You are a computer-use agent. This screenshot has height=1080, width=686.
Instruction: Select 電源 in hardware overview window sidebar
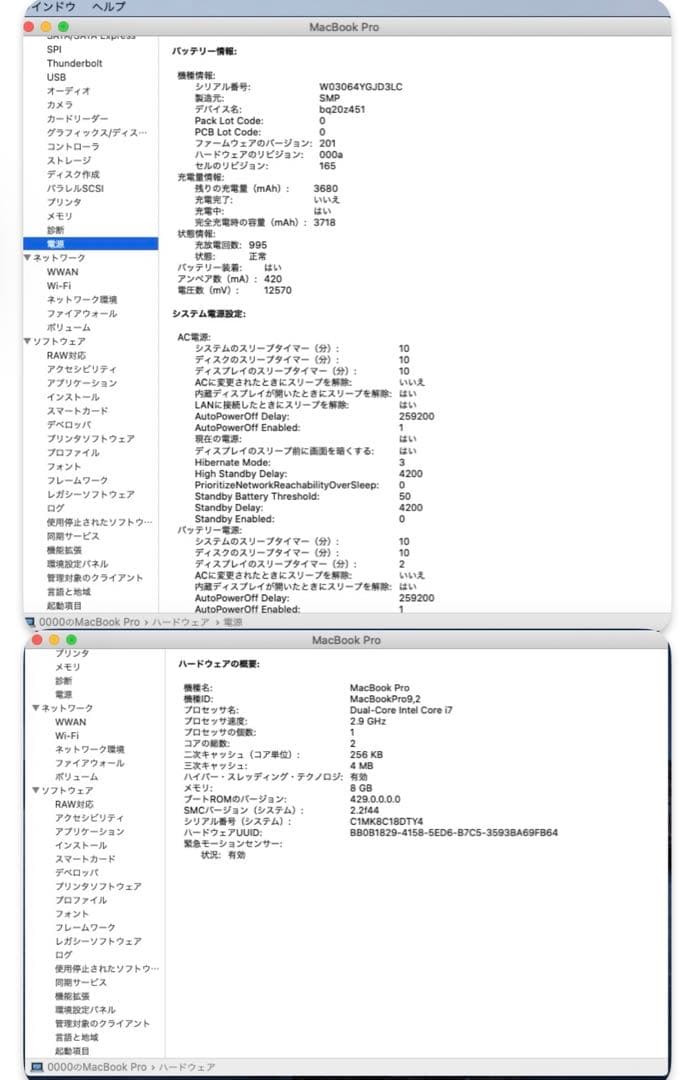[x=63, y=694]
